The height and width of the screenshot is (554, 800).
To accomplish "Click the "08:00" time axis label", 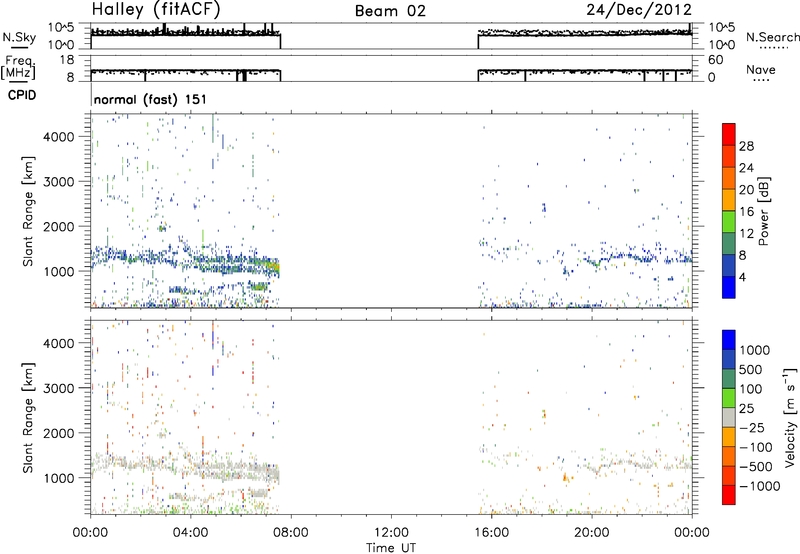I will pos(291,533).
